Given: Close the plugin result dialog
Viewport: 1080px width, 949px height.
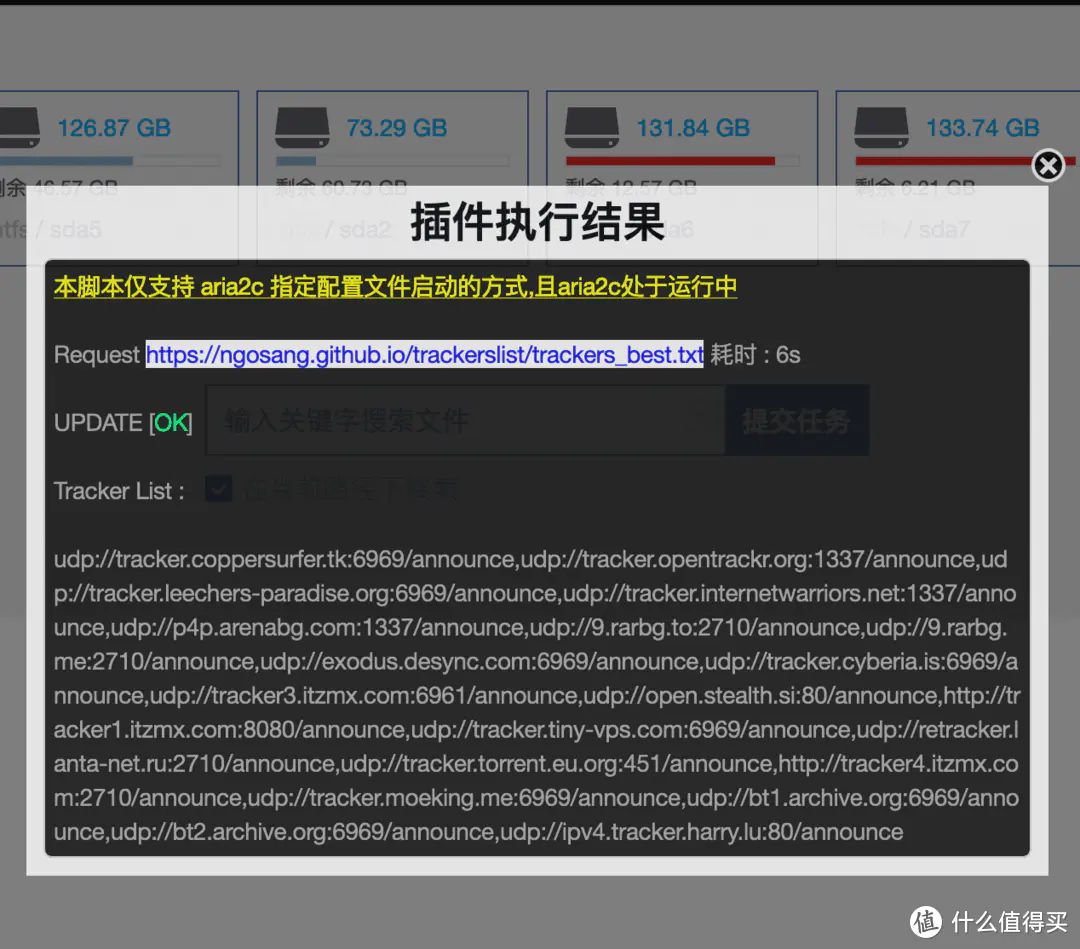Looking at the screenshot, I should tap(1048, 165).
